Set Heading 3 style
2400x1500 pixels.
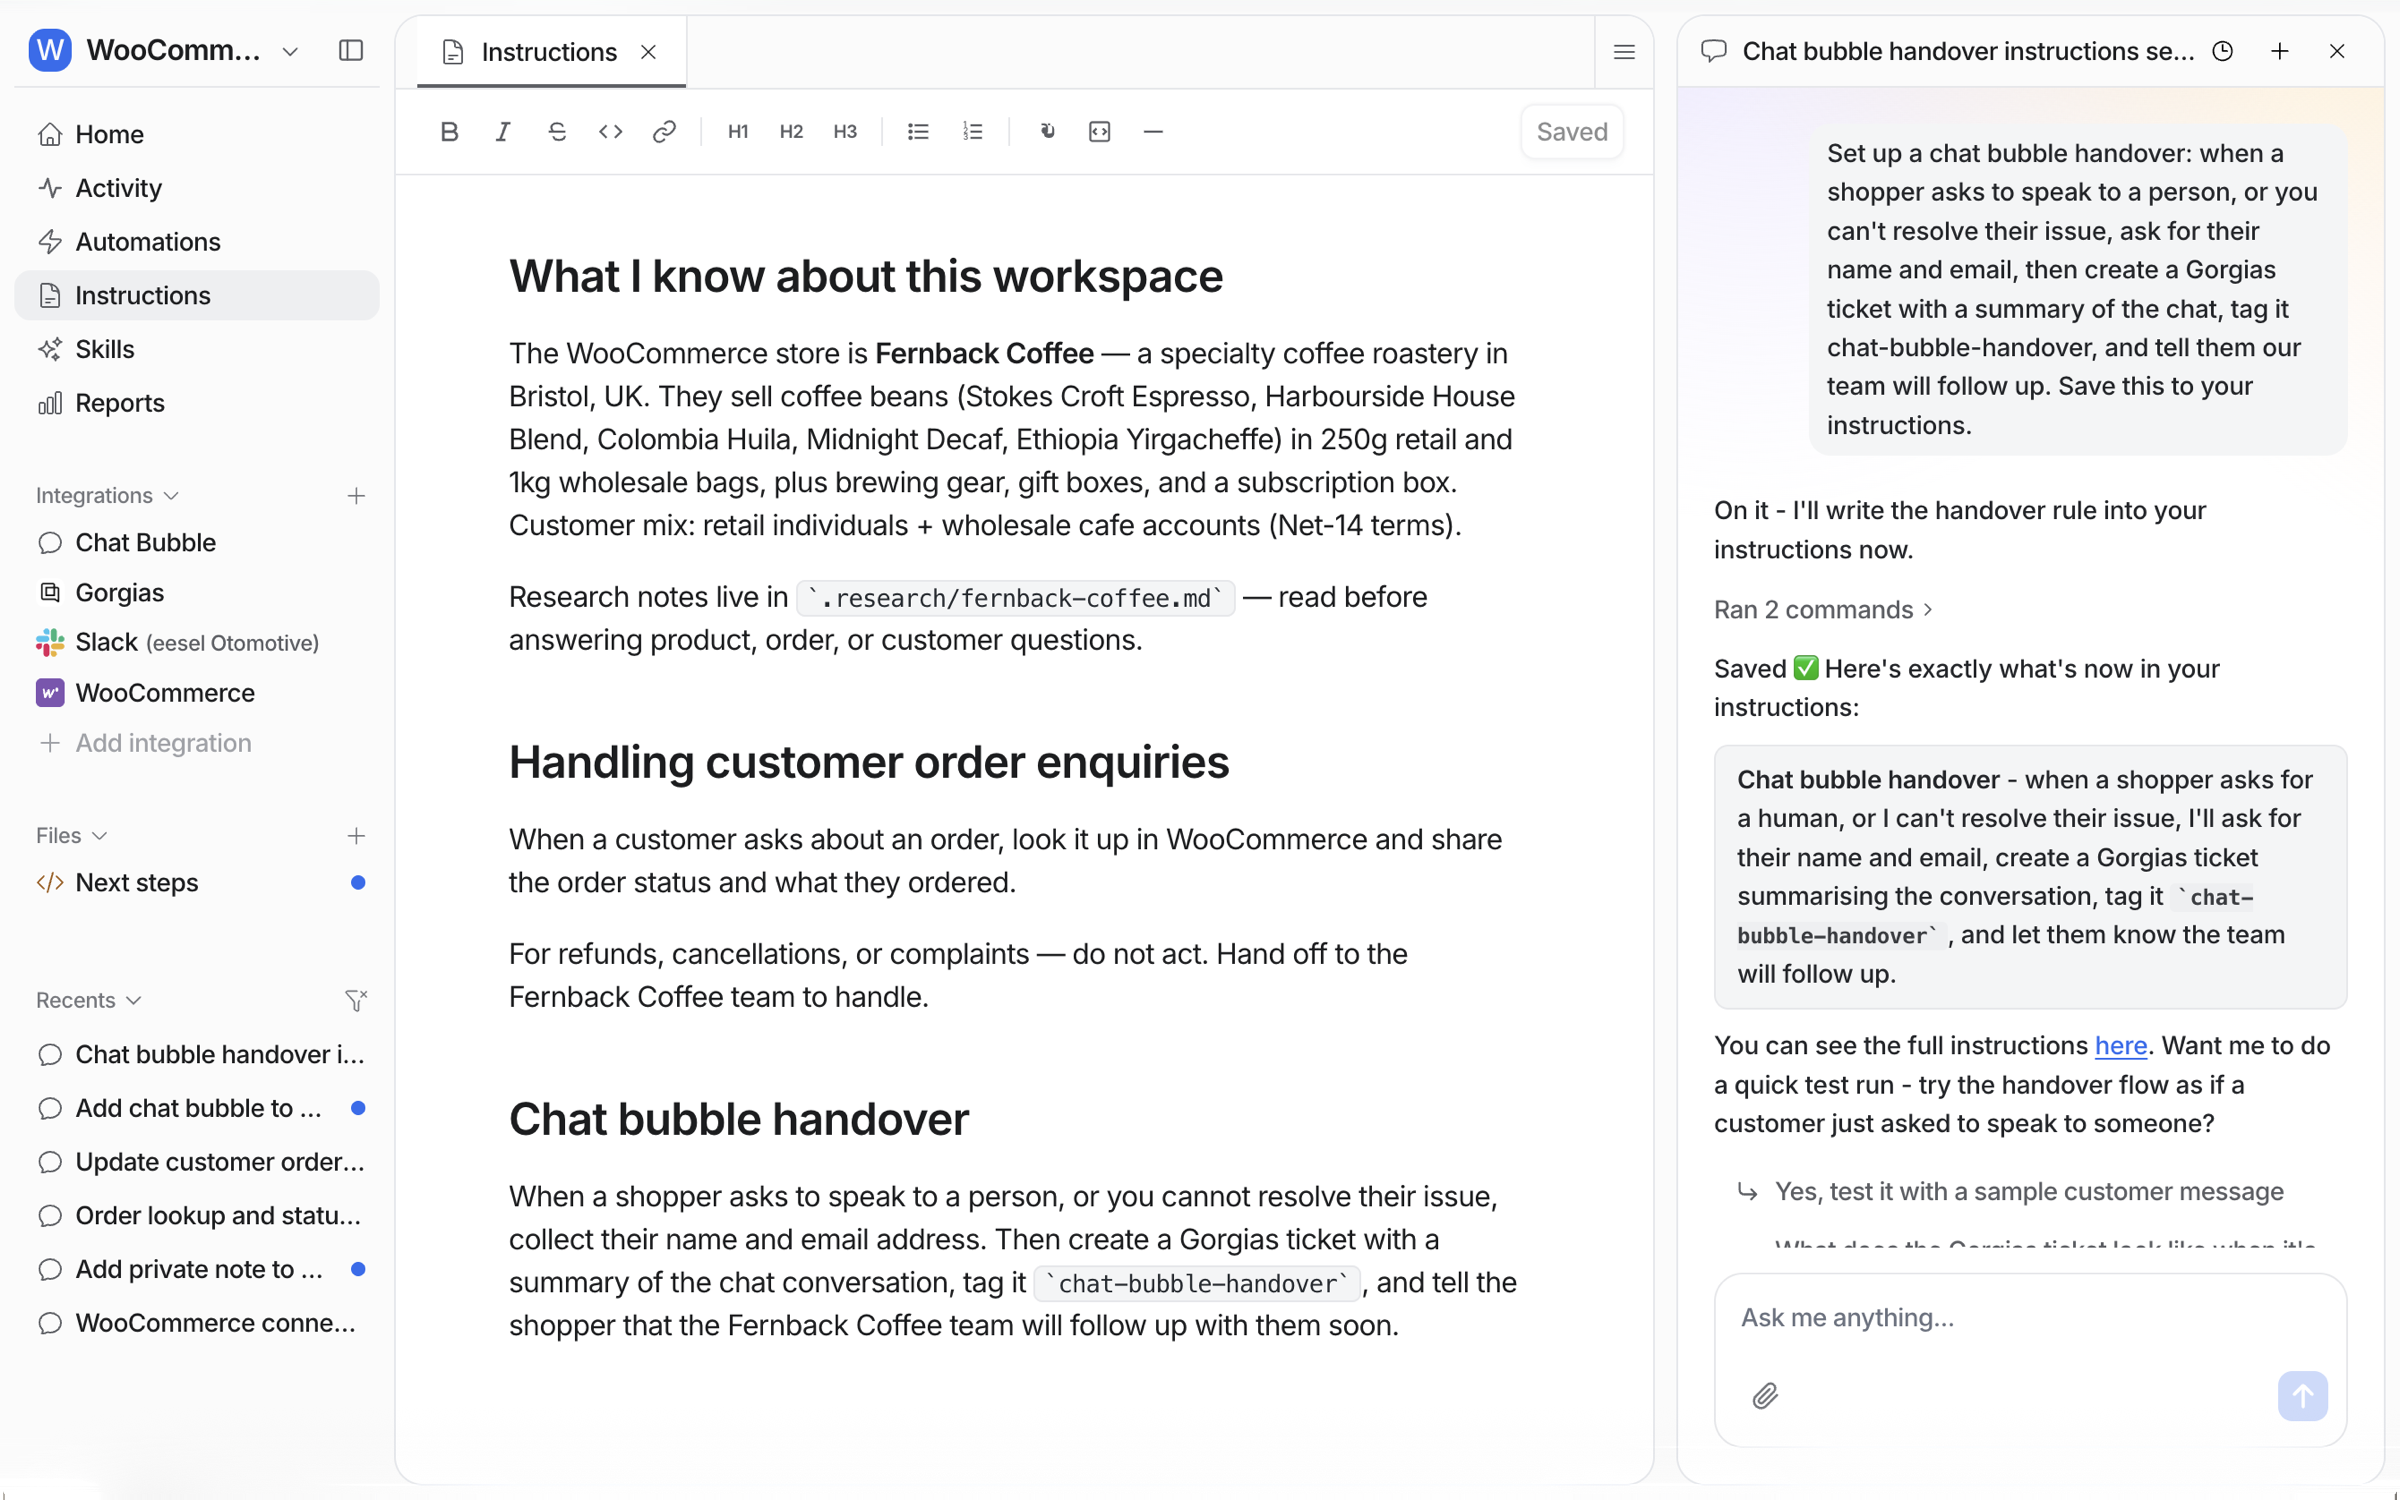point(845,131)
